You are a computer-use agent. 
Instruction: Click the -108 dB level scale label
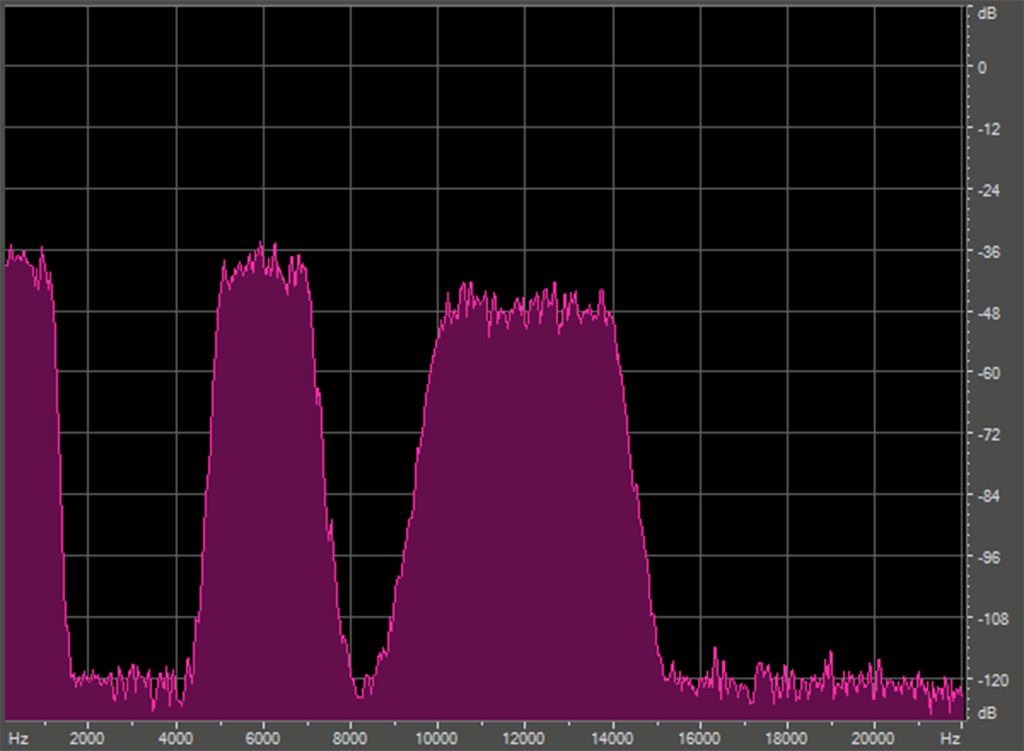(993, 619)
